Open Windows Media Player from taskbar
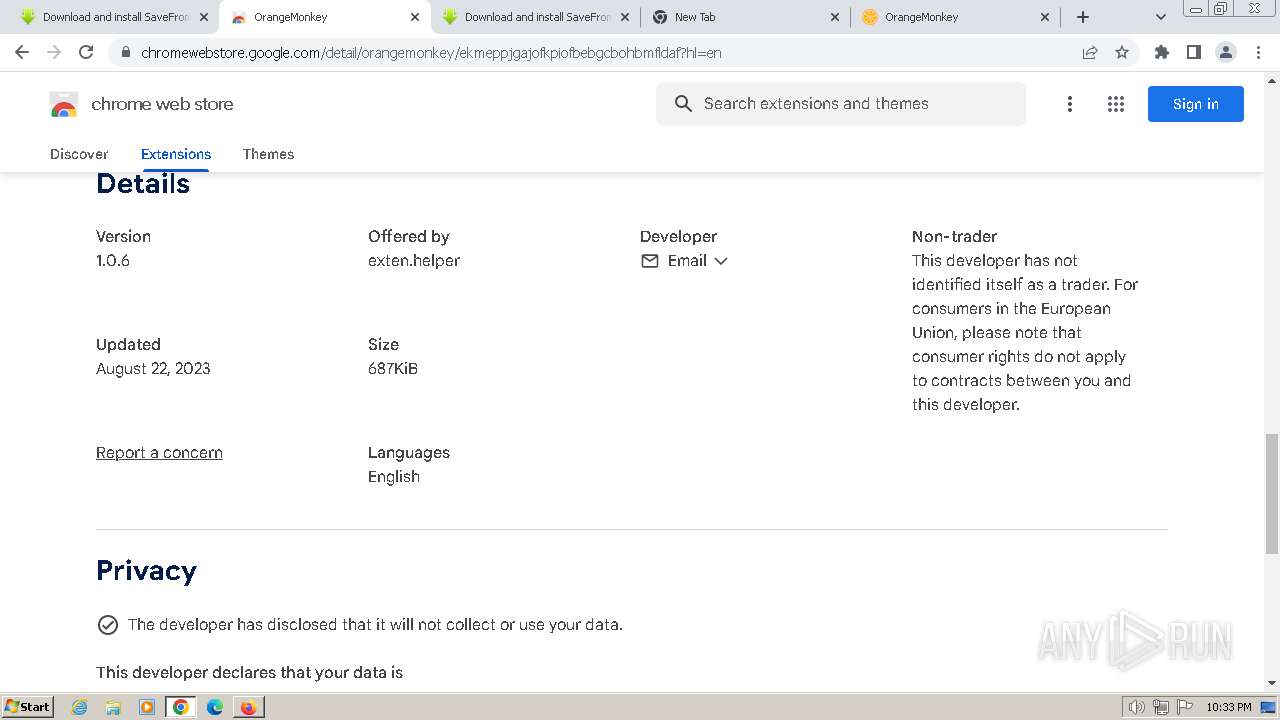Viewport: 1280px width, 720px height. 147,707
